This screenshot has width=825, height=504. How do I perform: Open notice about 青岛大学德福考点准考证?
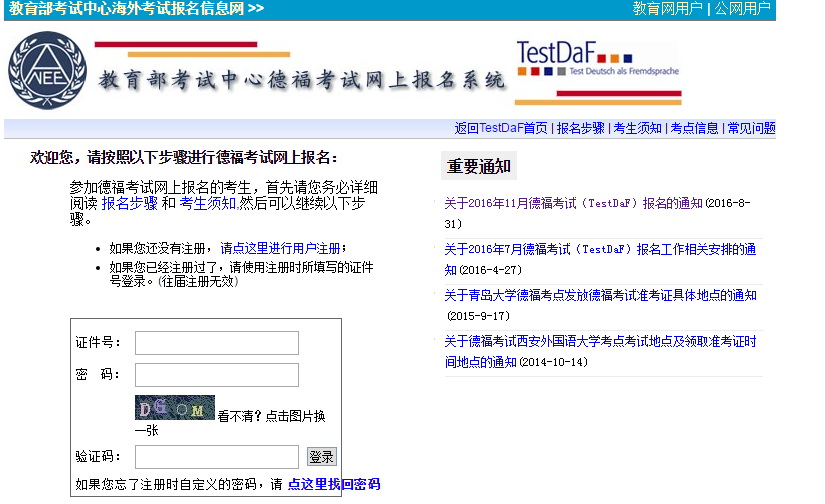600,295
